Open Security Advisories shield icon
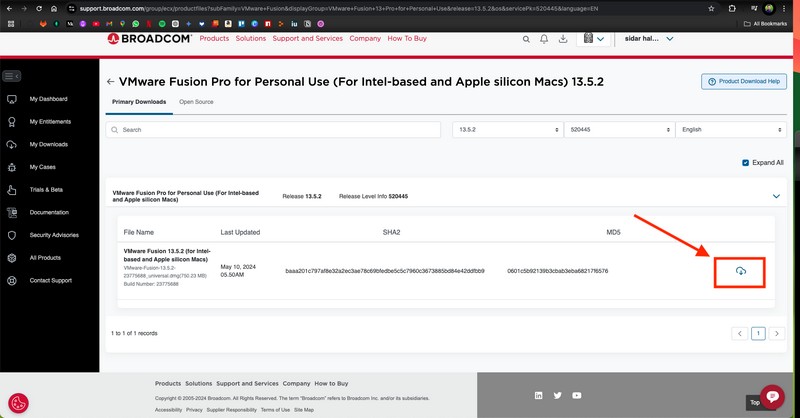 pyautogui.click(x=12, y=235)
